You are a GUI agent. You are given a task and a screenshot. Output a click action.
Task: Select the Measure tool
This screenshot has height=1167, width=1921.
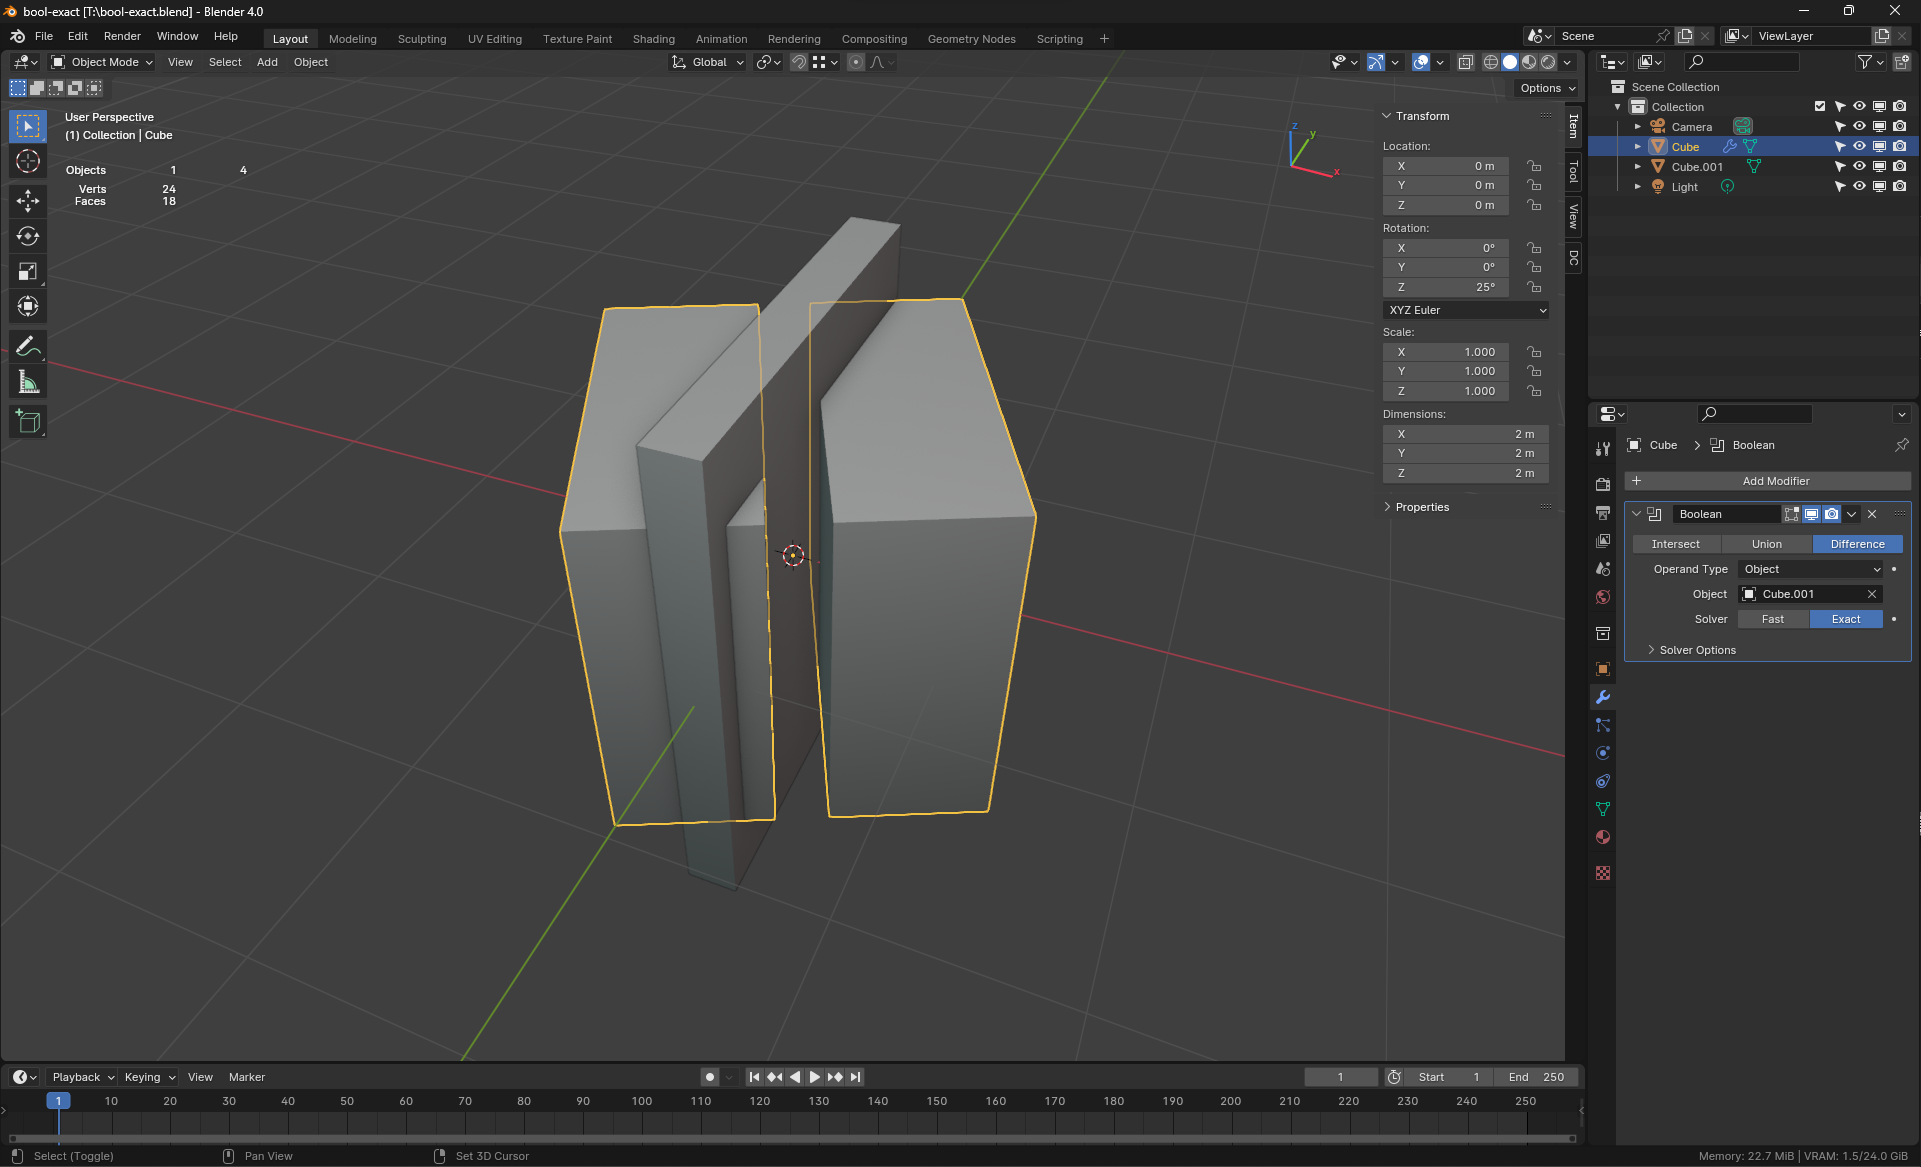coord(28,382)
